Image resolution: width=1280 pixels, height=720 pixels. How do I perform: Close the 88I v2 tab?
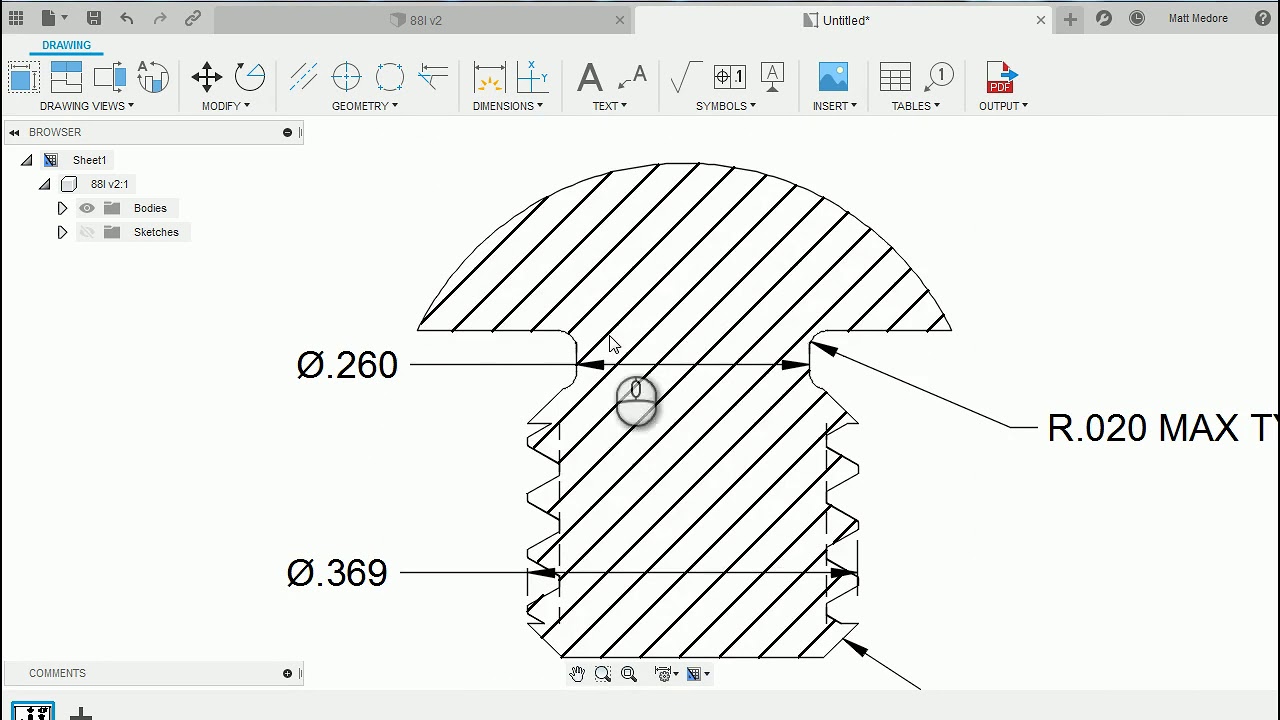click(x=620, y=20)
